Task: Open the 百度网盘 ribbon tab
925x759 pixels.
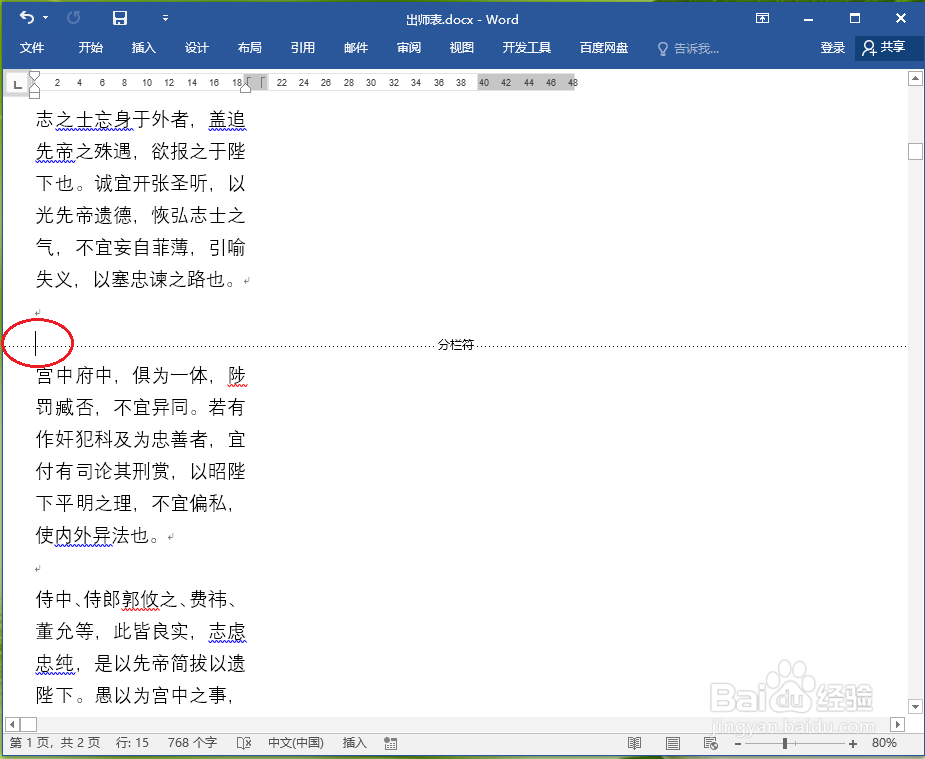Action: click(603, 47)
